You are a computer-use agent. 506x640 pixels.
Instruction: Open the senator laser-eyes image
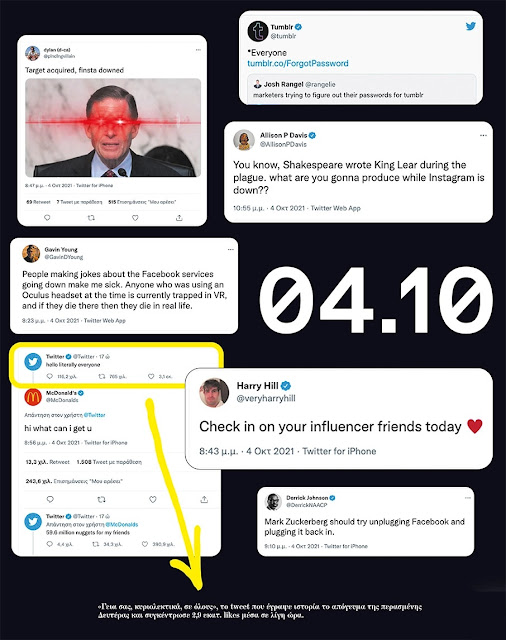point(113,127)
